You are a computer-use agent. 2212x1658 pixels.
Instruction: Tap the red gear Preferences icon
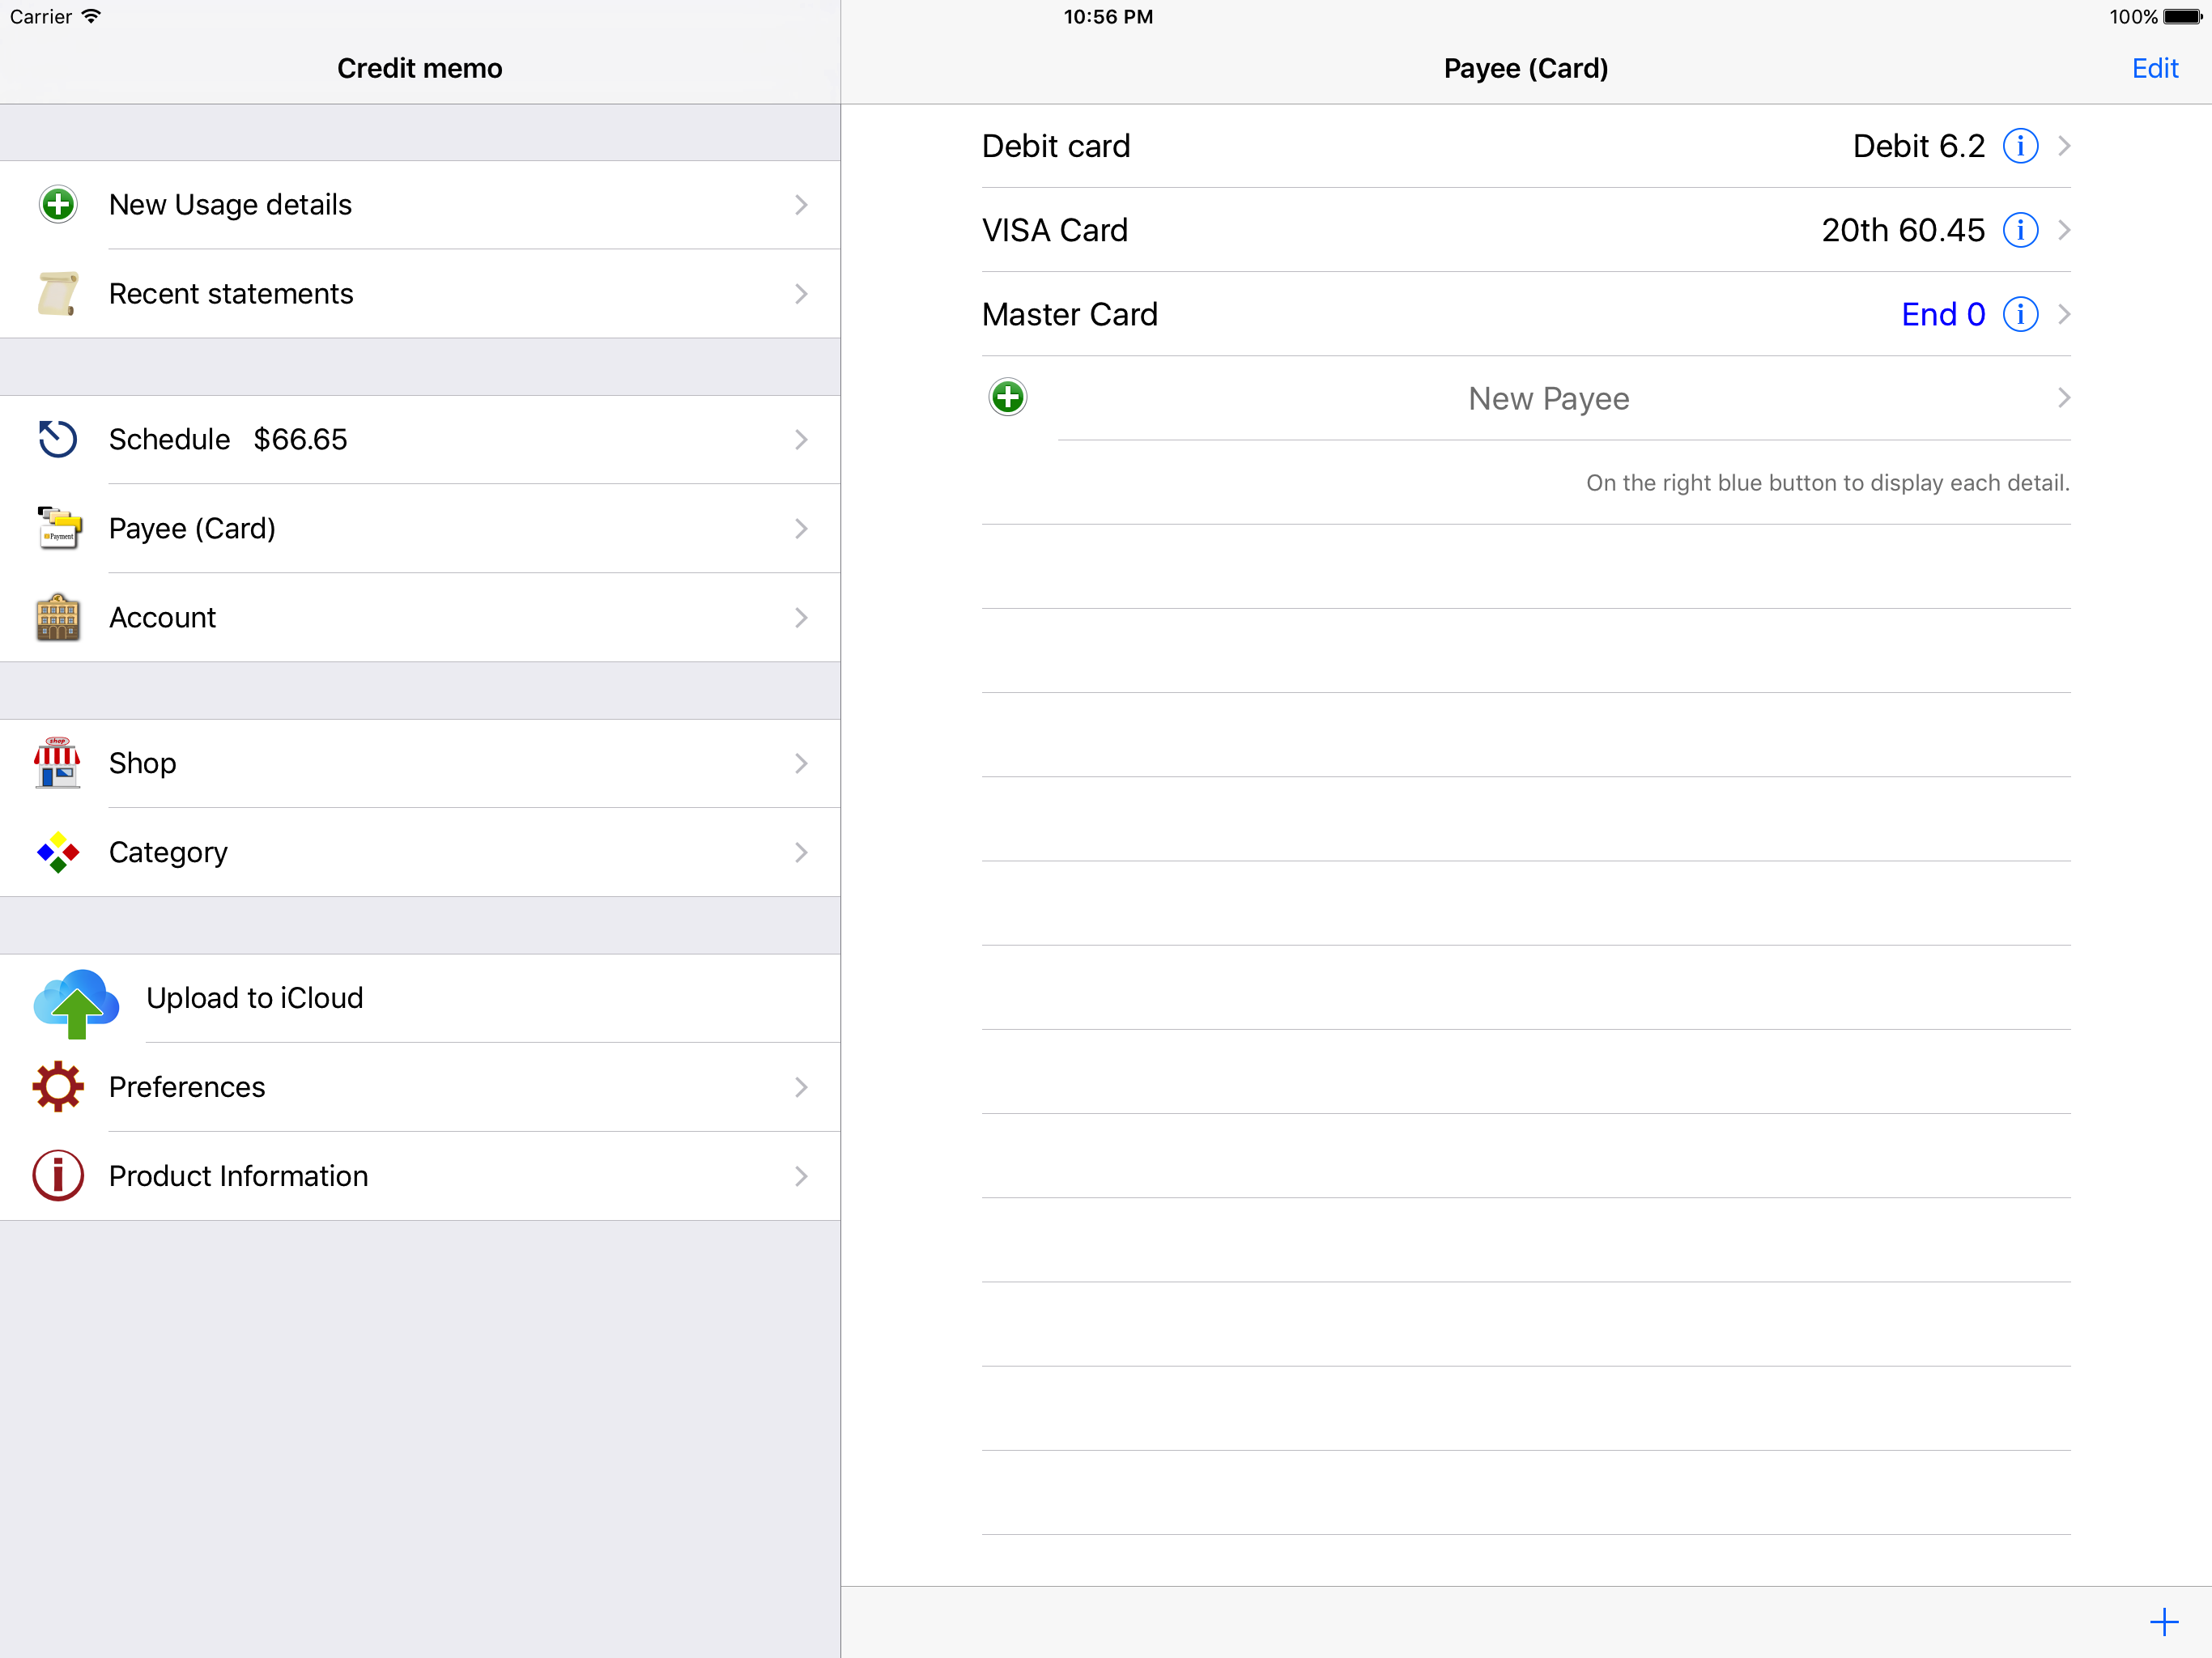pos(58,1086)
